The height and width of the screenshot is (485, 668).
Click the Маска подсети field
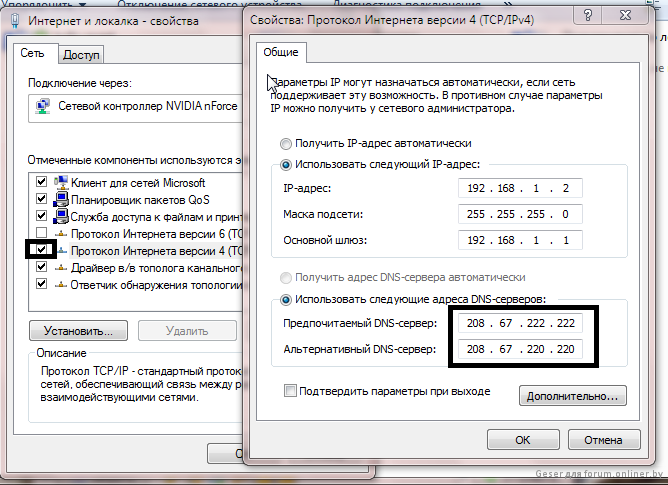point(520,214)
